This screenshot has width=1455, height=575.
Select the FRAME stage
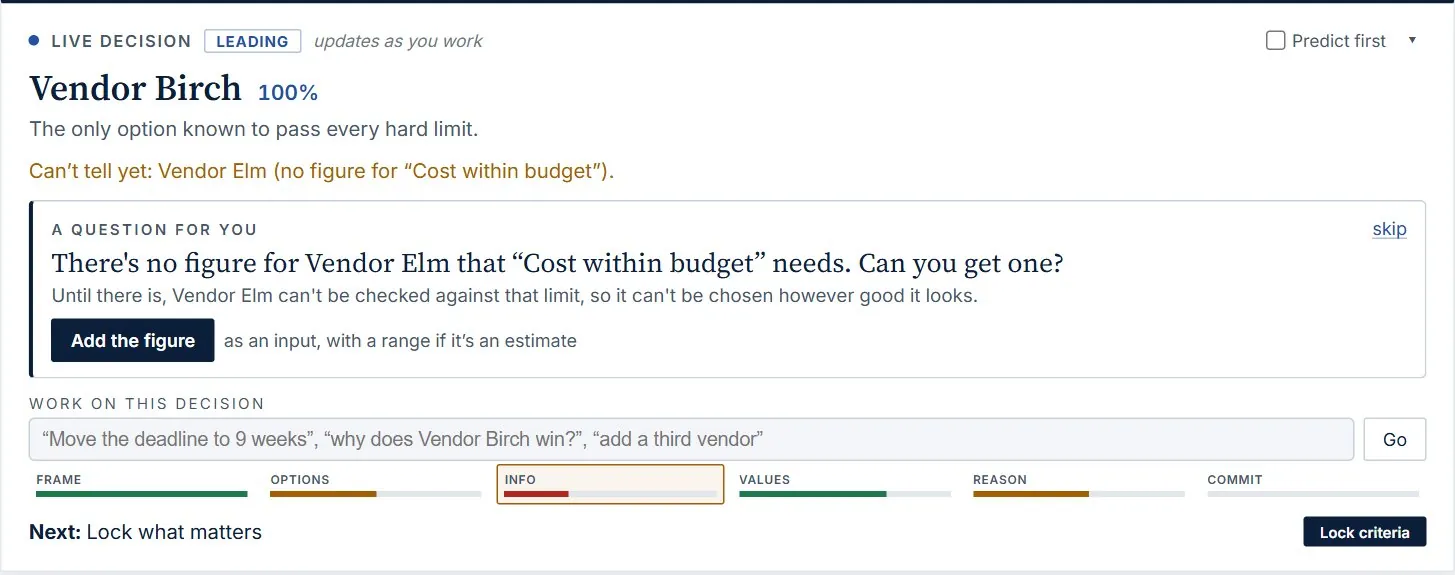141,485
